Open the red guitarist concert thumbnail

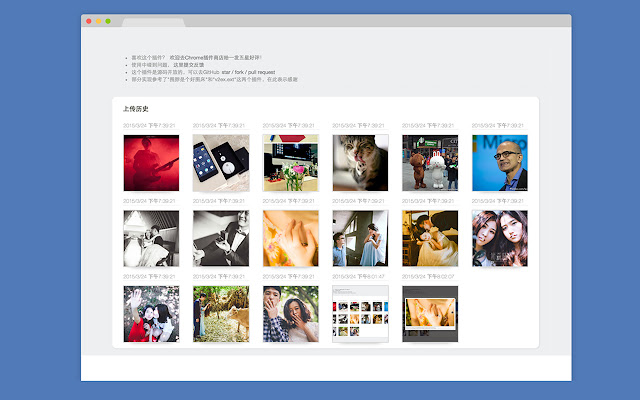tap(151, 163)
